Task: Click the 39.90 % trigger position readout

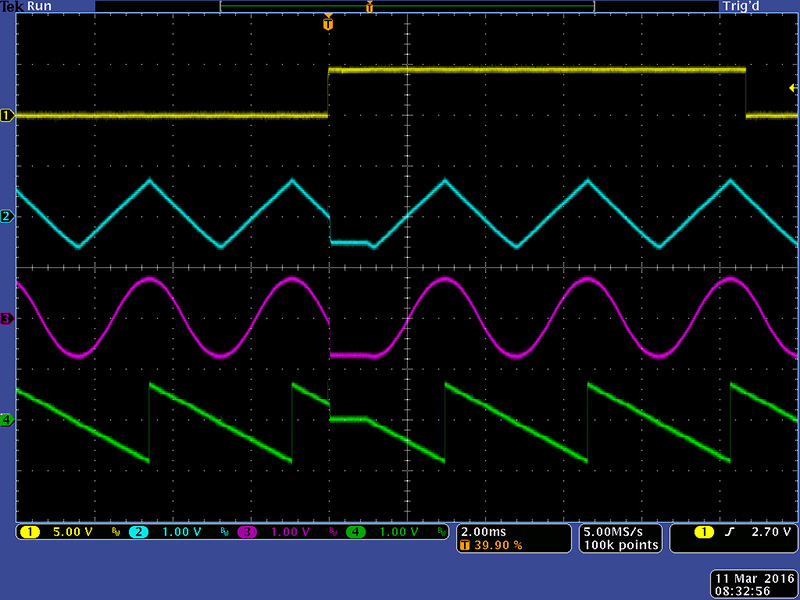Action: pos(493,545)
